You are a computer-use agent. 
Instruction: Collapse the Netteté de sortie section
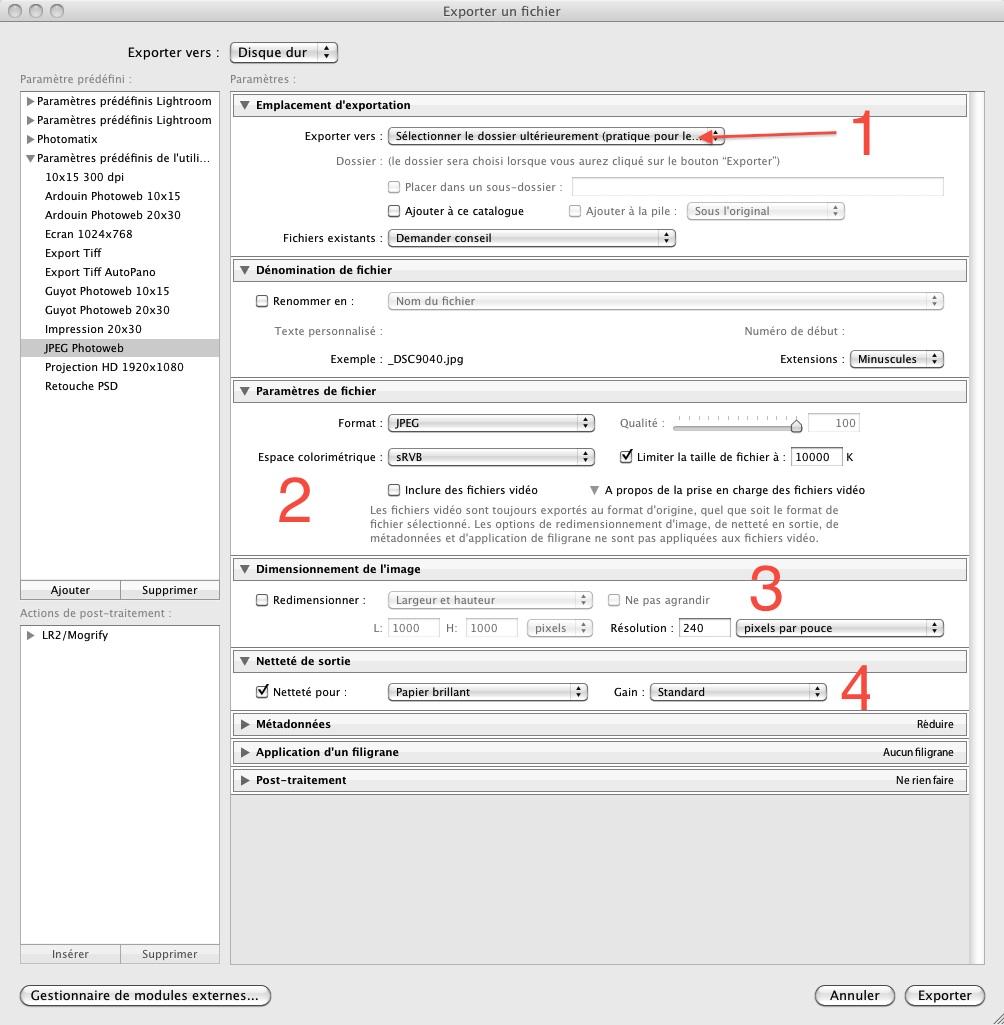pos(244,661)
